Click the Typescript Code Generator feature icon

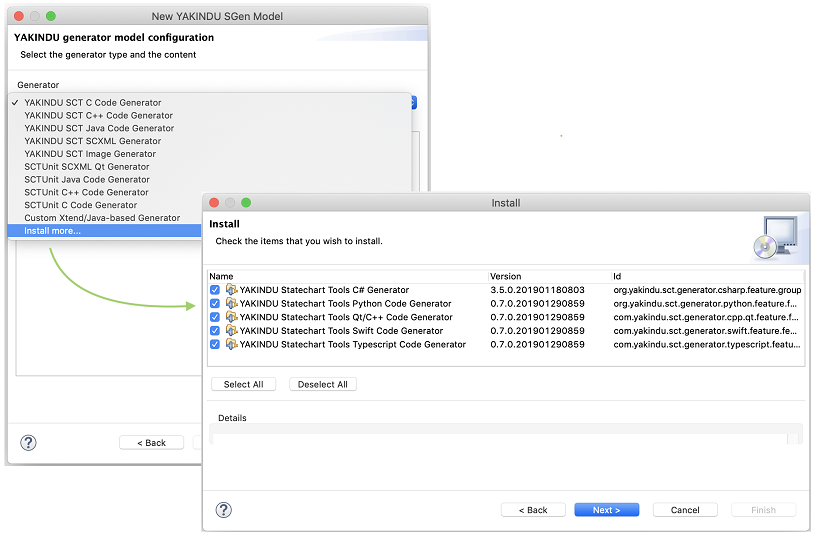[231, 344]
